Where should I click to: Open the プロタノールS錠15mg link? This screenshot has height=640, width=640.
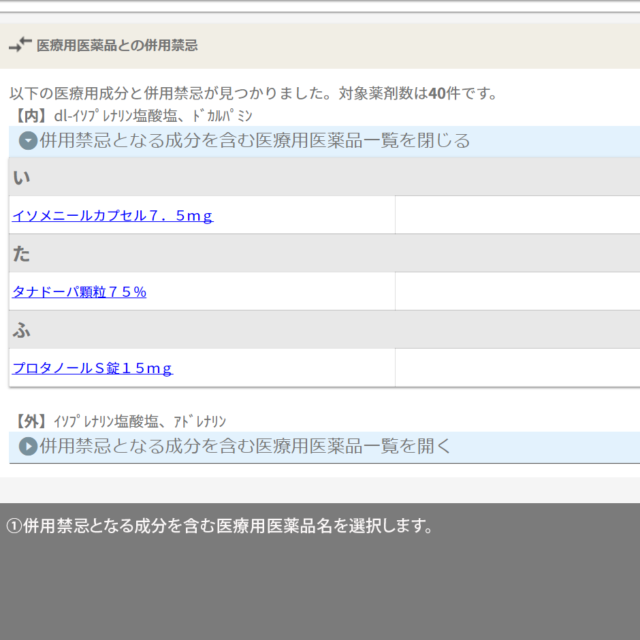click(92, 368)
